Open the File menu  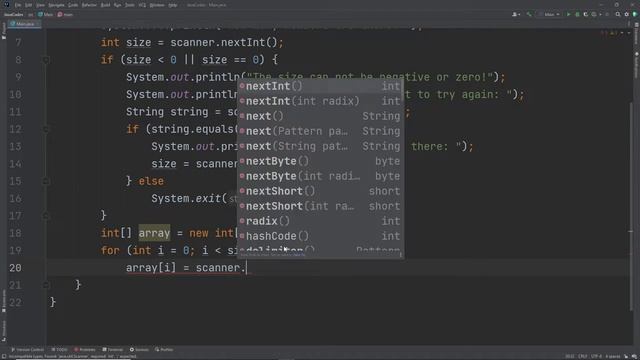18,5
